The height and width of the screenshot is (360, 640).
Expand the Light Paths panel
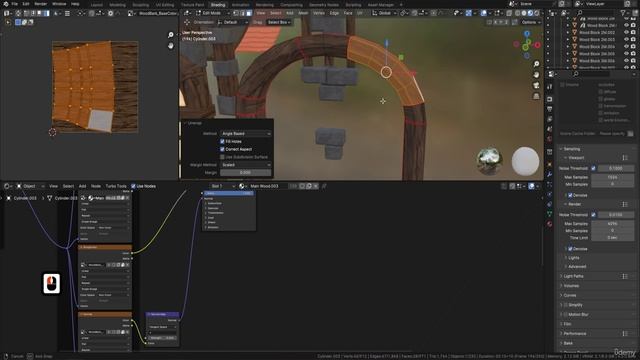(x=573, y=276)
